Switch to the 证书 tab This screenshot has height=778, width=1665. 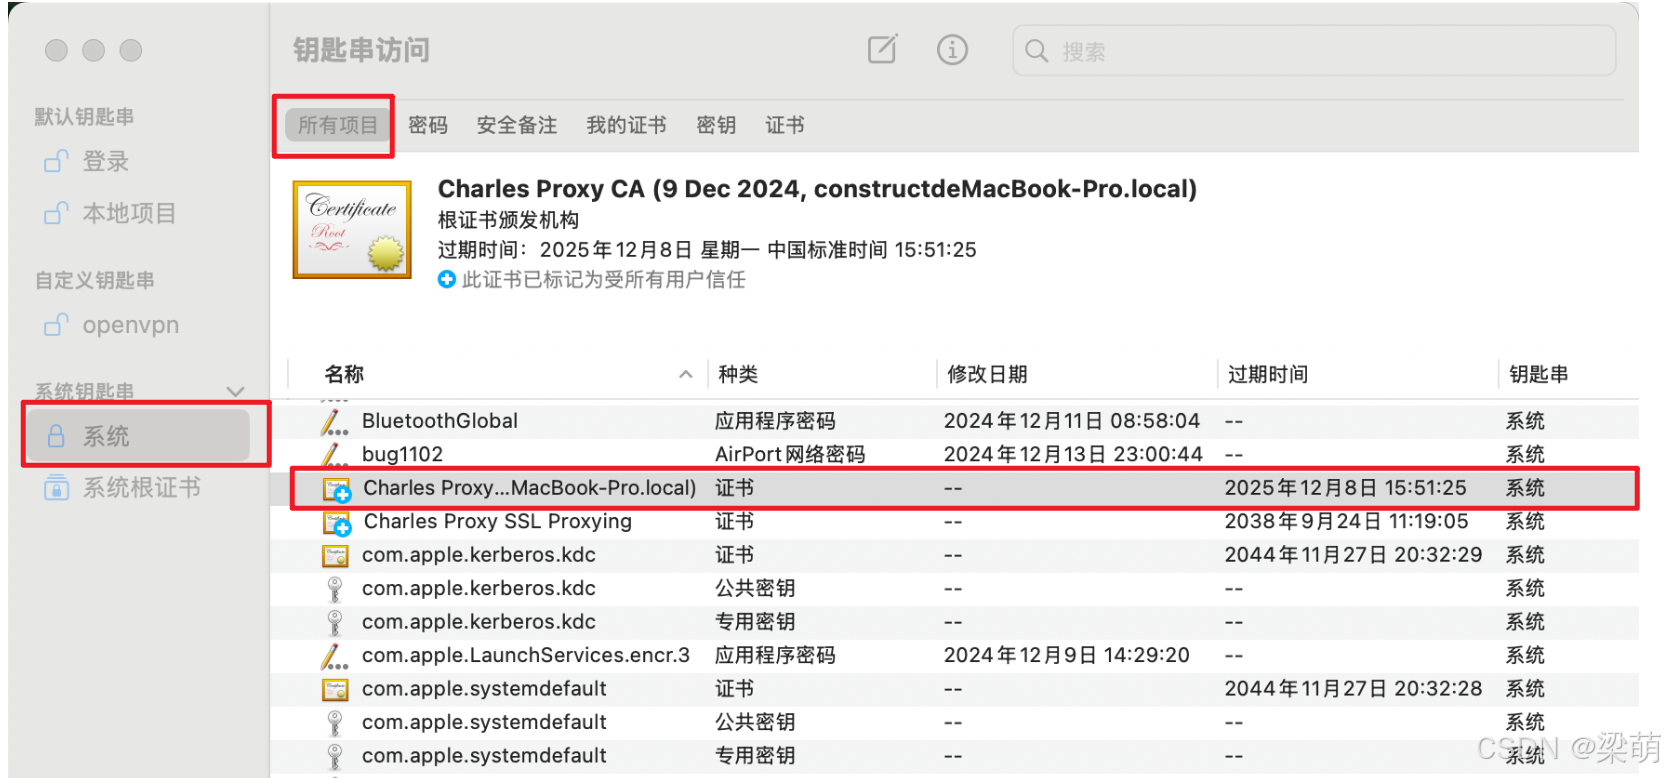[x=785, y=125]
